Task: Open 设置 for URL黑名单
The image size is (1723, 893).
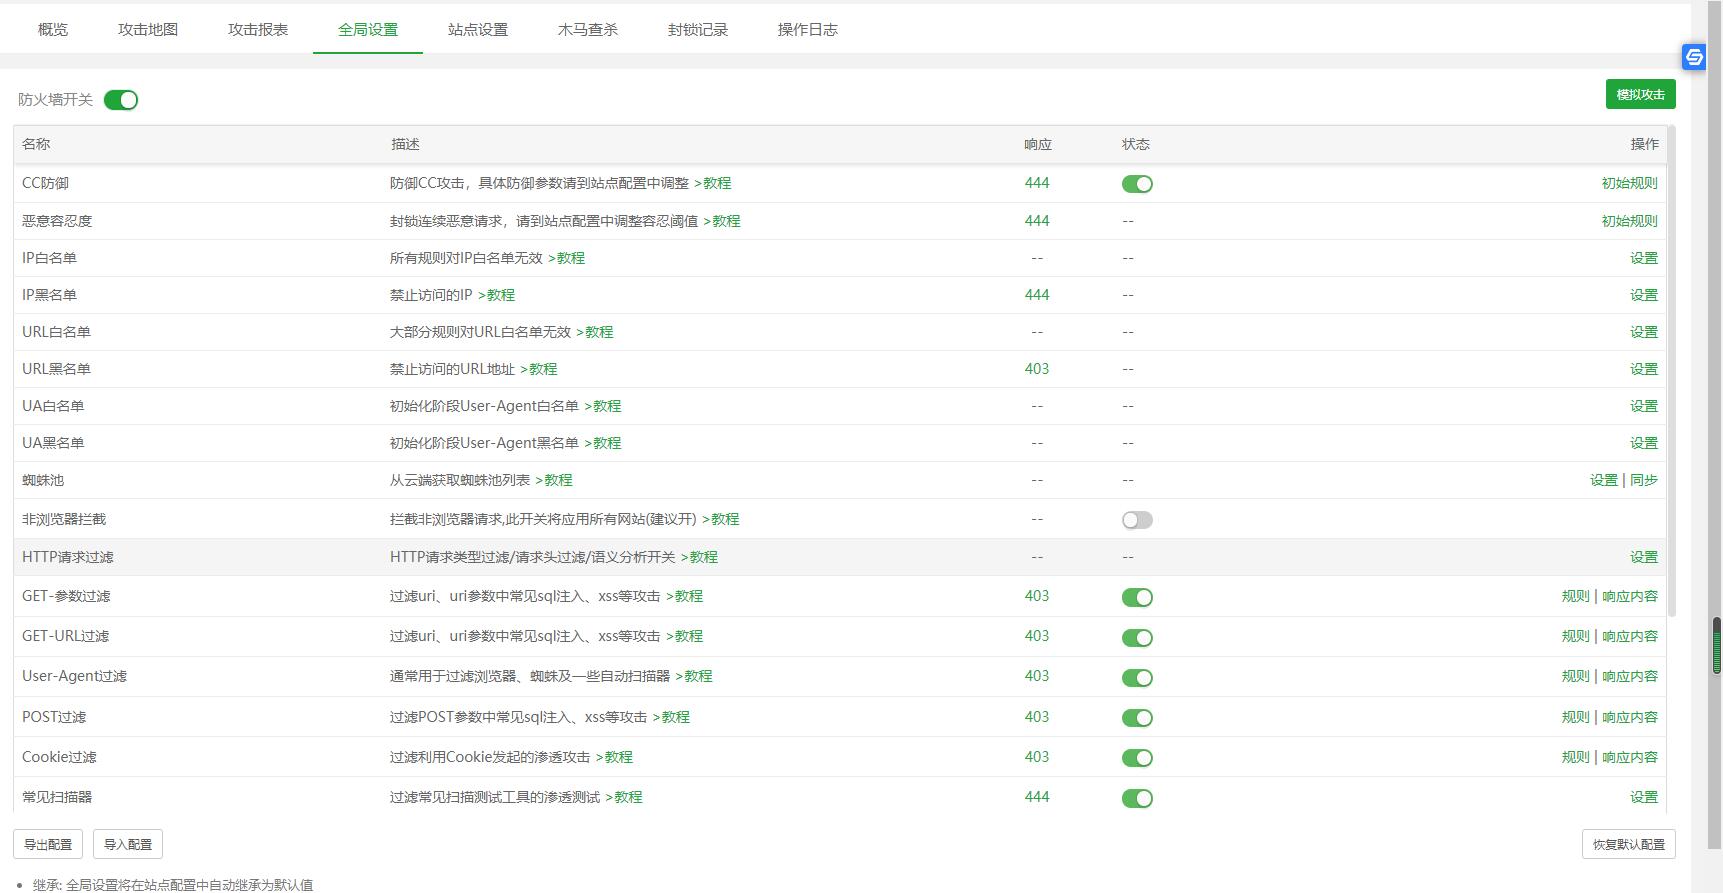Action: [1643, 369]
